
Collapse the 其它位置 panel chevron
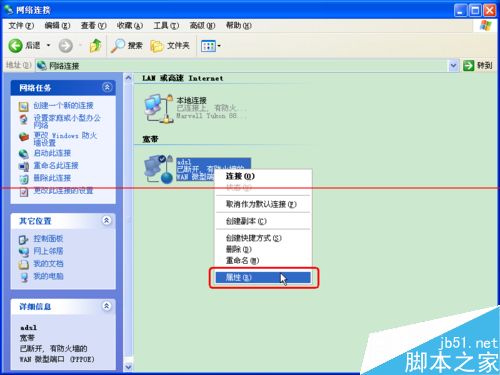[107, 220]
